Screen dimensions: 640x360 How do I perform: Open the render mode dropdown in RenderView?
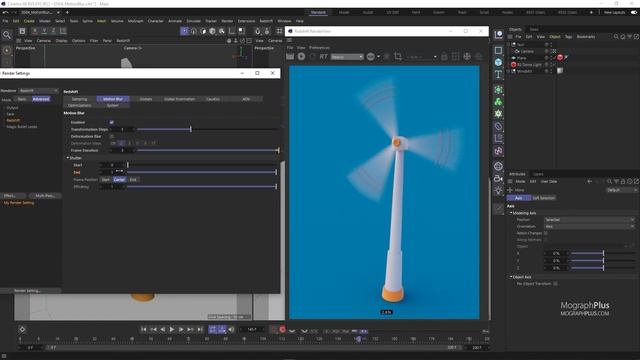(x=347, y=57)
